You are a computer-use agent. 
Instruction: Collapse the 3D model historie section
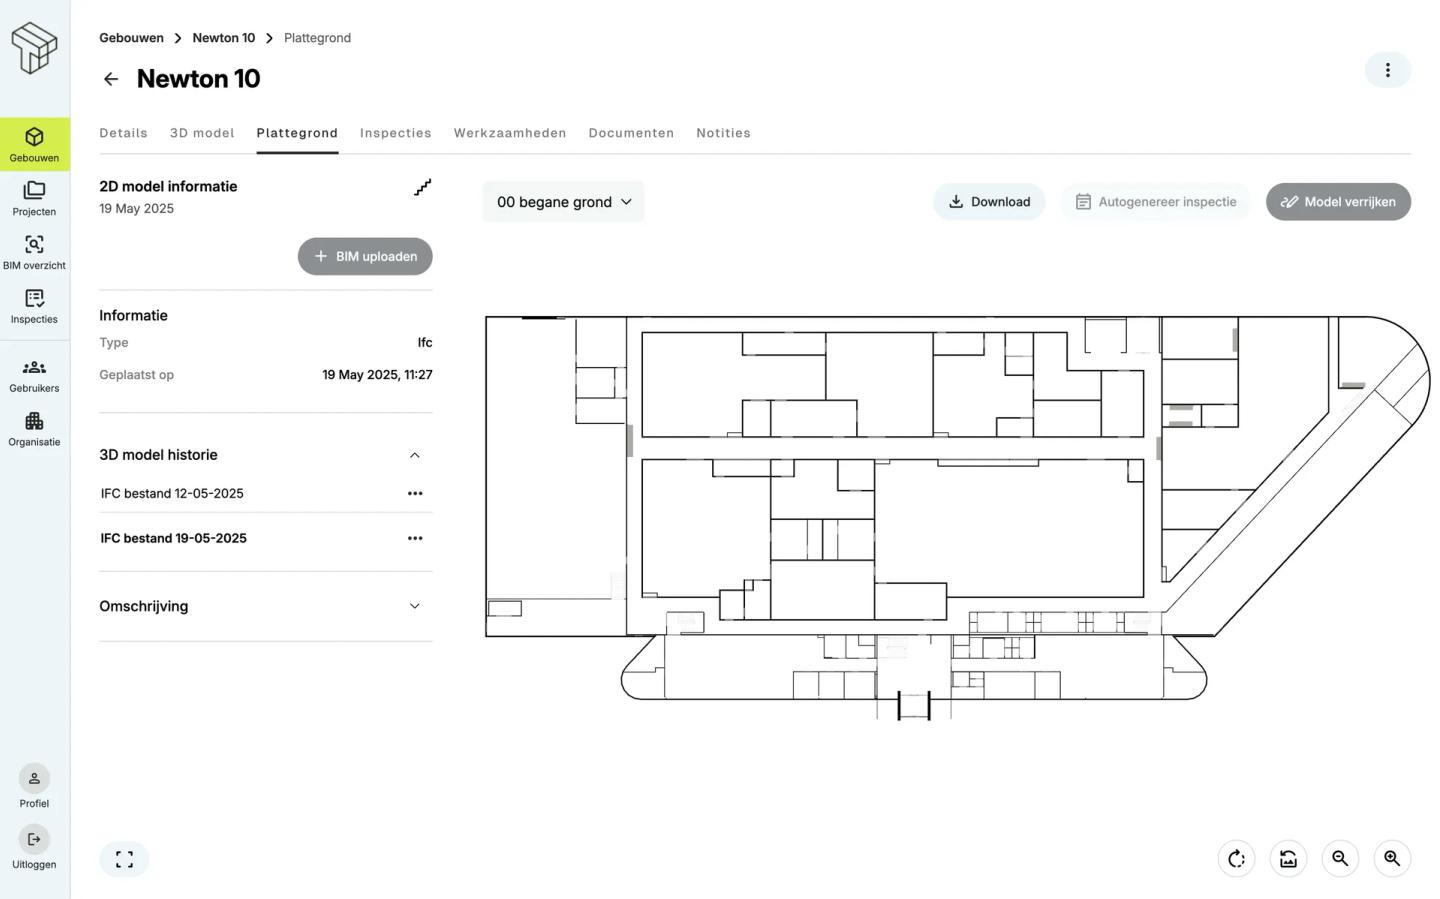[x=415, y=455]
